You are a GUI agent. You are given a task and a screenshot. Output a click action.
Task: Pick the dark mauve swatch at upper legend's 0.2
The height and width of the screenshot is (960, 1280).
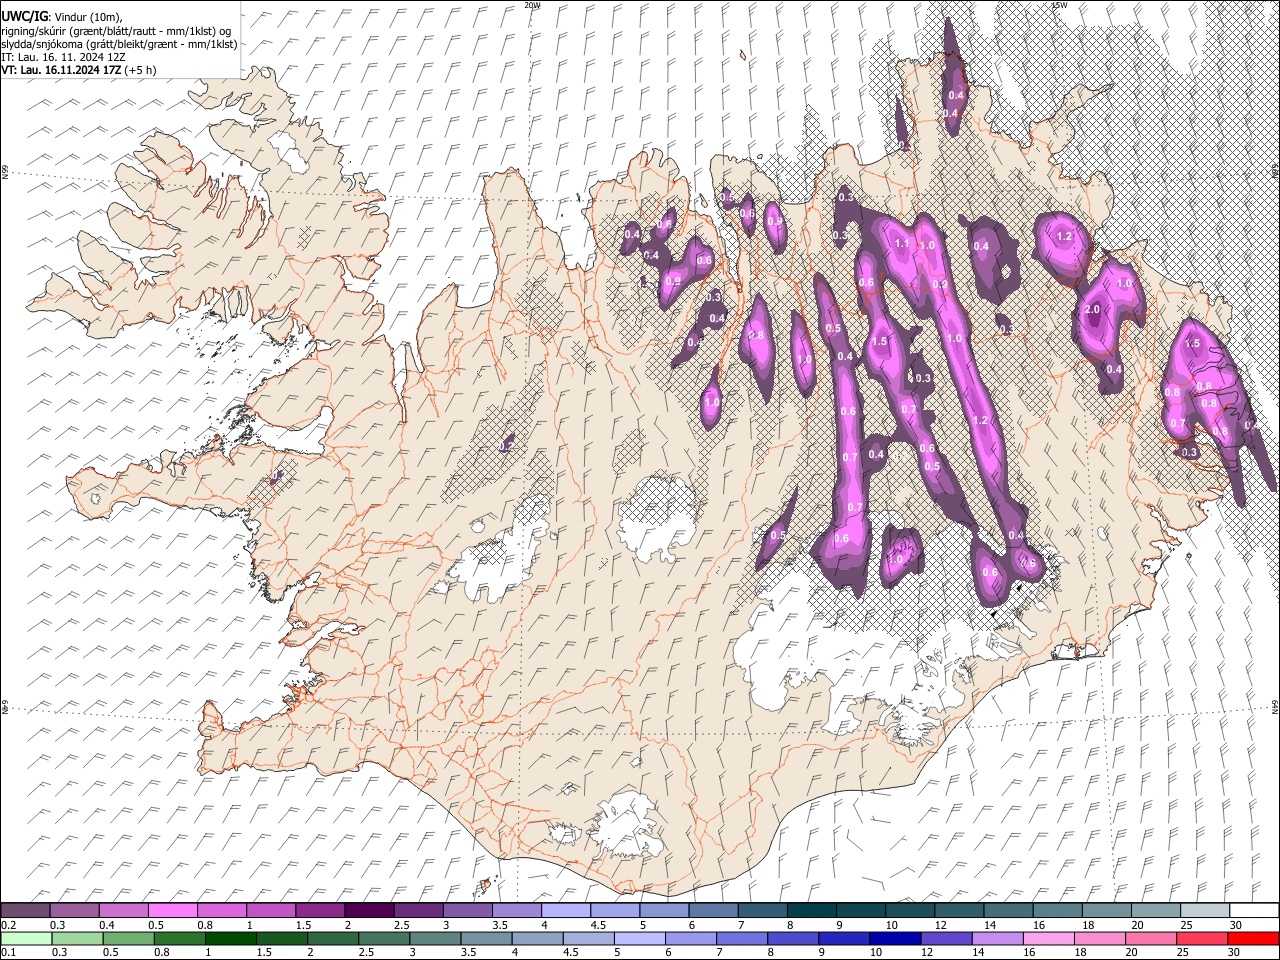coord(25,911)
